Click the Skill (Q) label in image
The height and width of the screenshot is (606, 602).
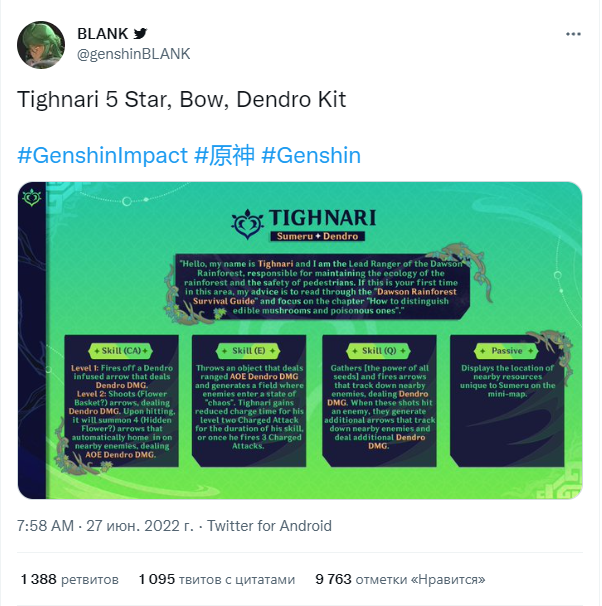379,351
